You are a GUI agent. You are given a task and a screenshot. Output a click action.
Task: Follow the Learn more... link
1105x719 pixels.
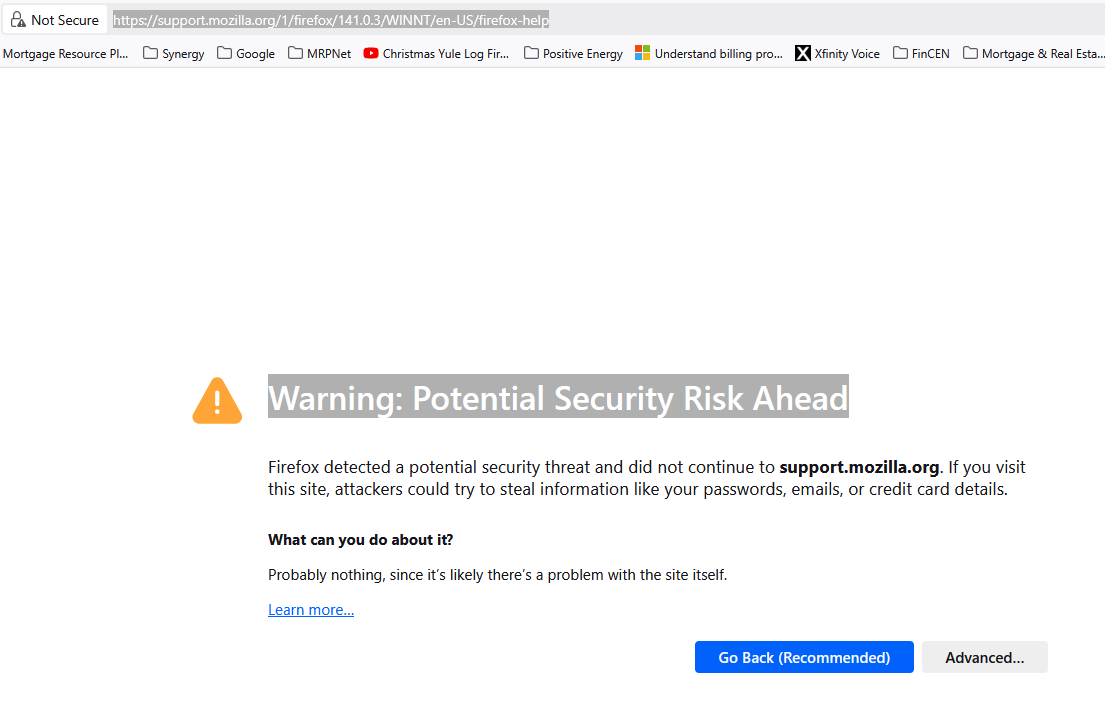[311, 610]
